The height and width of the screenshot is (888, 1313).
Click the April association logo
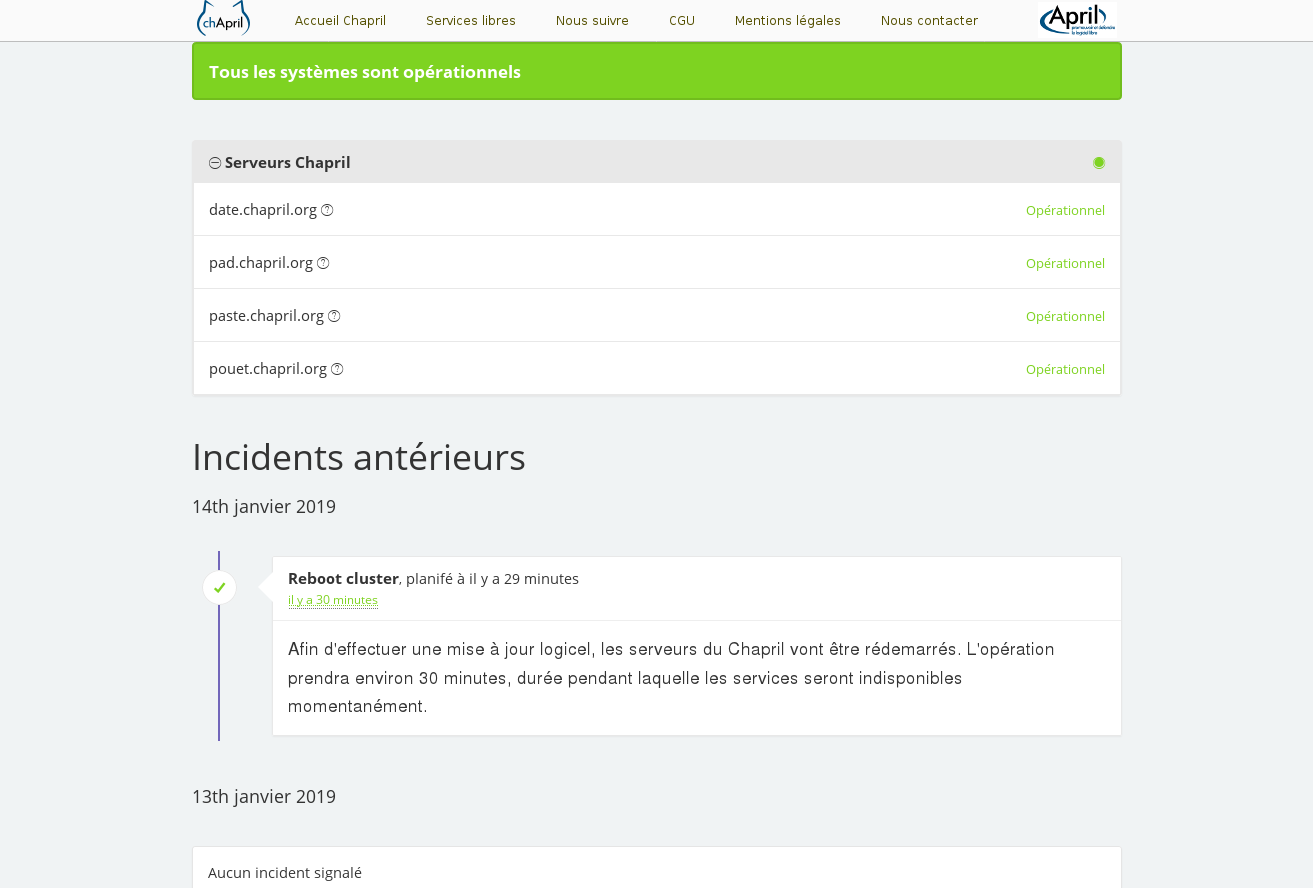coord(1077,19)
